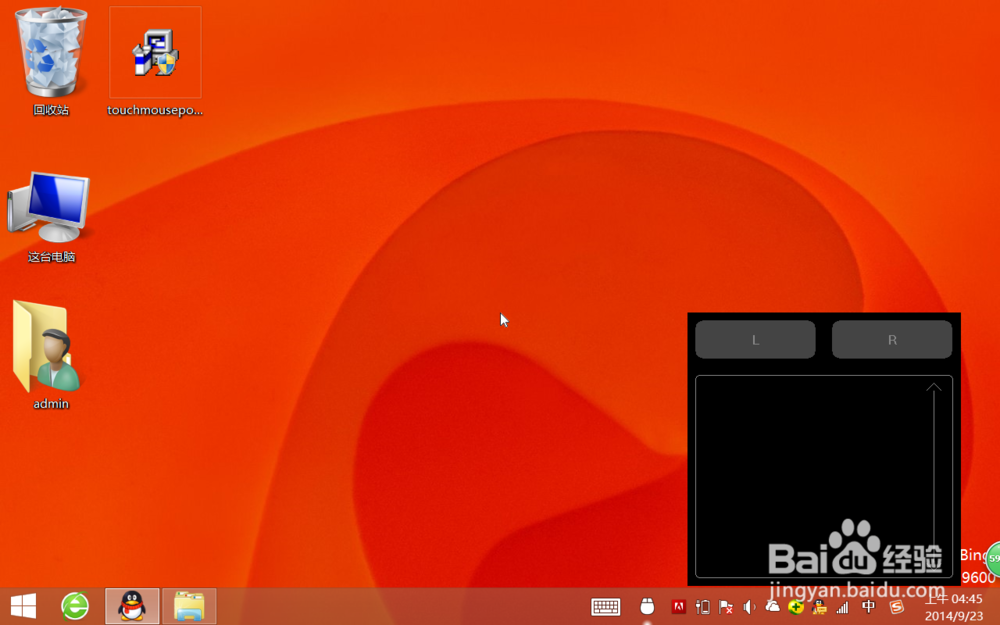Image resolution: width=1000 pixels, height=625 pixels.
Task: Open the volume speaker tray icon
Action: click(749, 607)
